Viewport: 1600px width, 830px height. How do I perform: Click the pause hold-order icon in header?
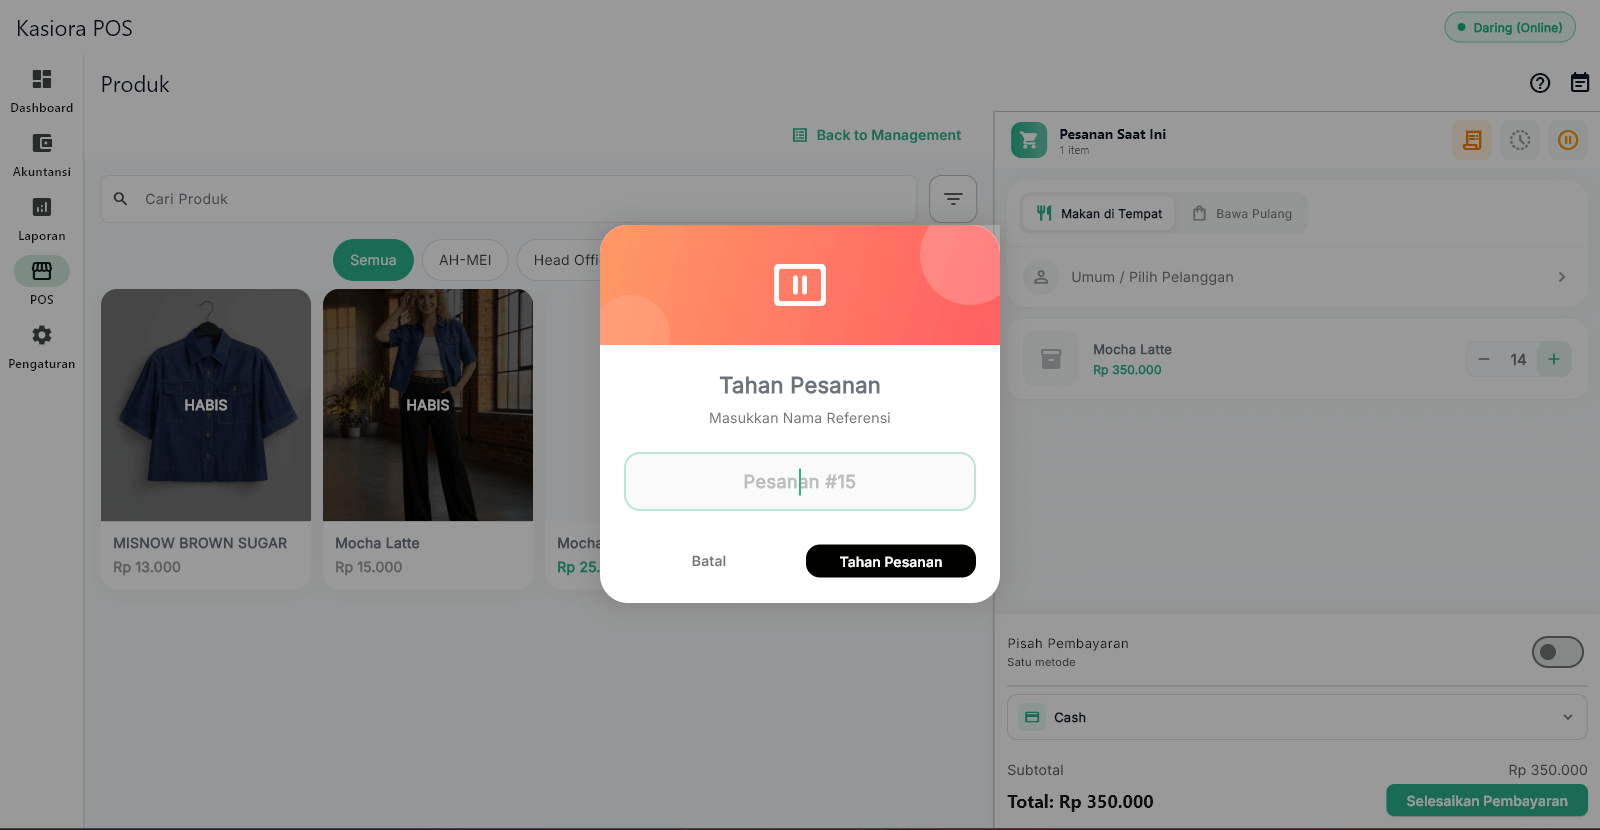pyautogui.click(x=1568, y=140)
